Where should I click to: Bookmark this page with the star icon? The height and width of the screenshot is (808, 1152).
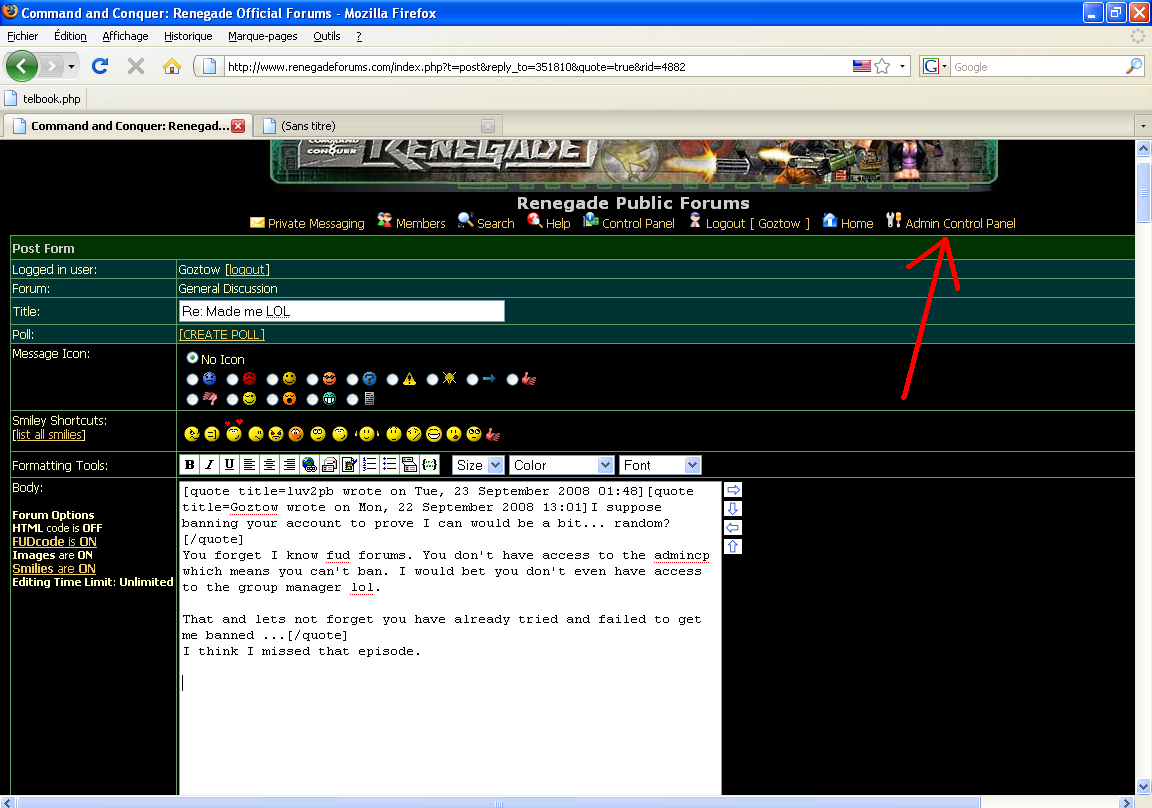point(882,67)
